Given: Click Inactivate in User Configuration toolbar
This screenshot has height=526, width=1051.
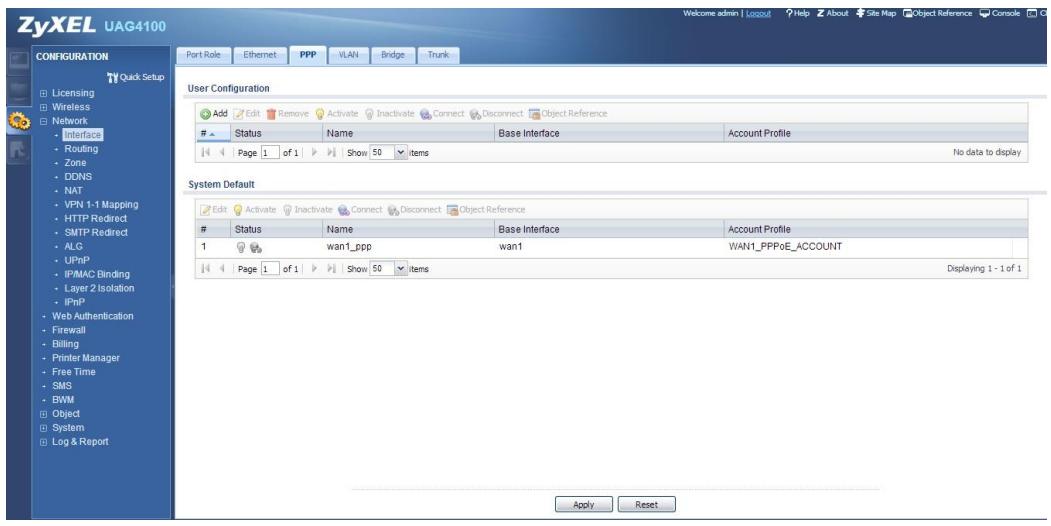Looking at the screenshot, I should [389, 114].
